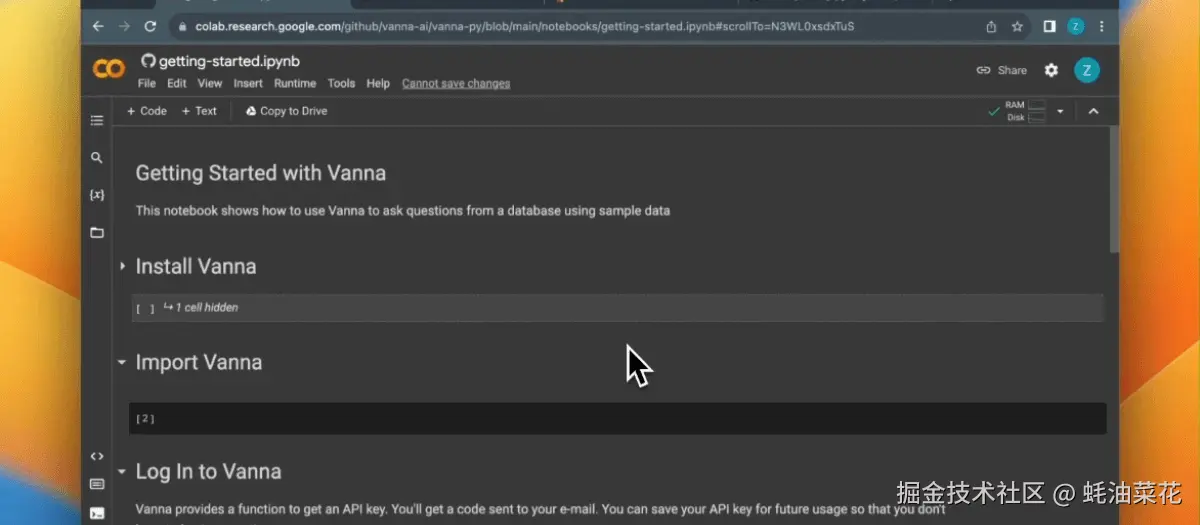Viewport: 1200px width, 525px height.
Task: Expand the Install Vanna section
Action: point(122,266)
